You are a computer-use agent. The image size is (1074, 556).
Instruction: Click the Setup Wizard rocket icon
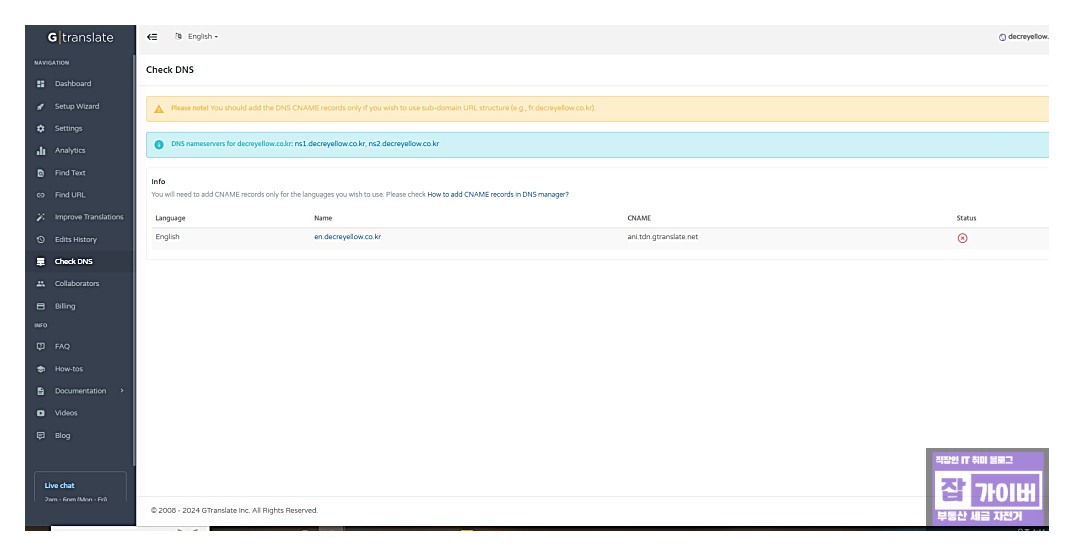tap(40, 106)
